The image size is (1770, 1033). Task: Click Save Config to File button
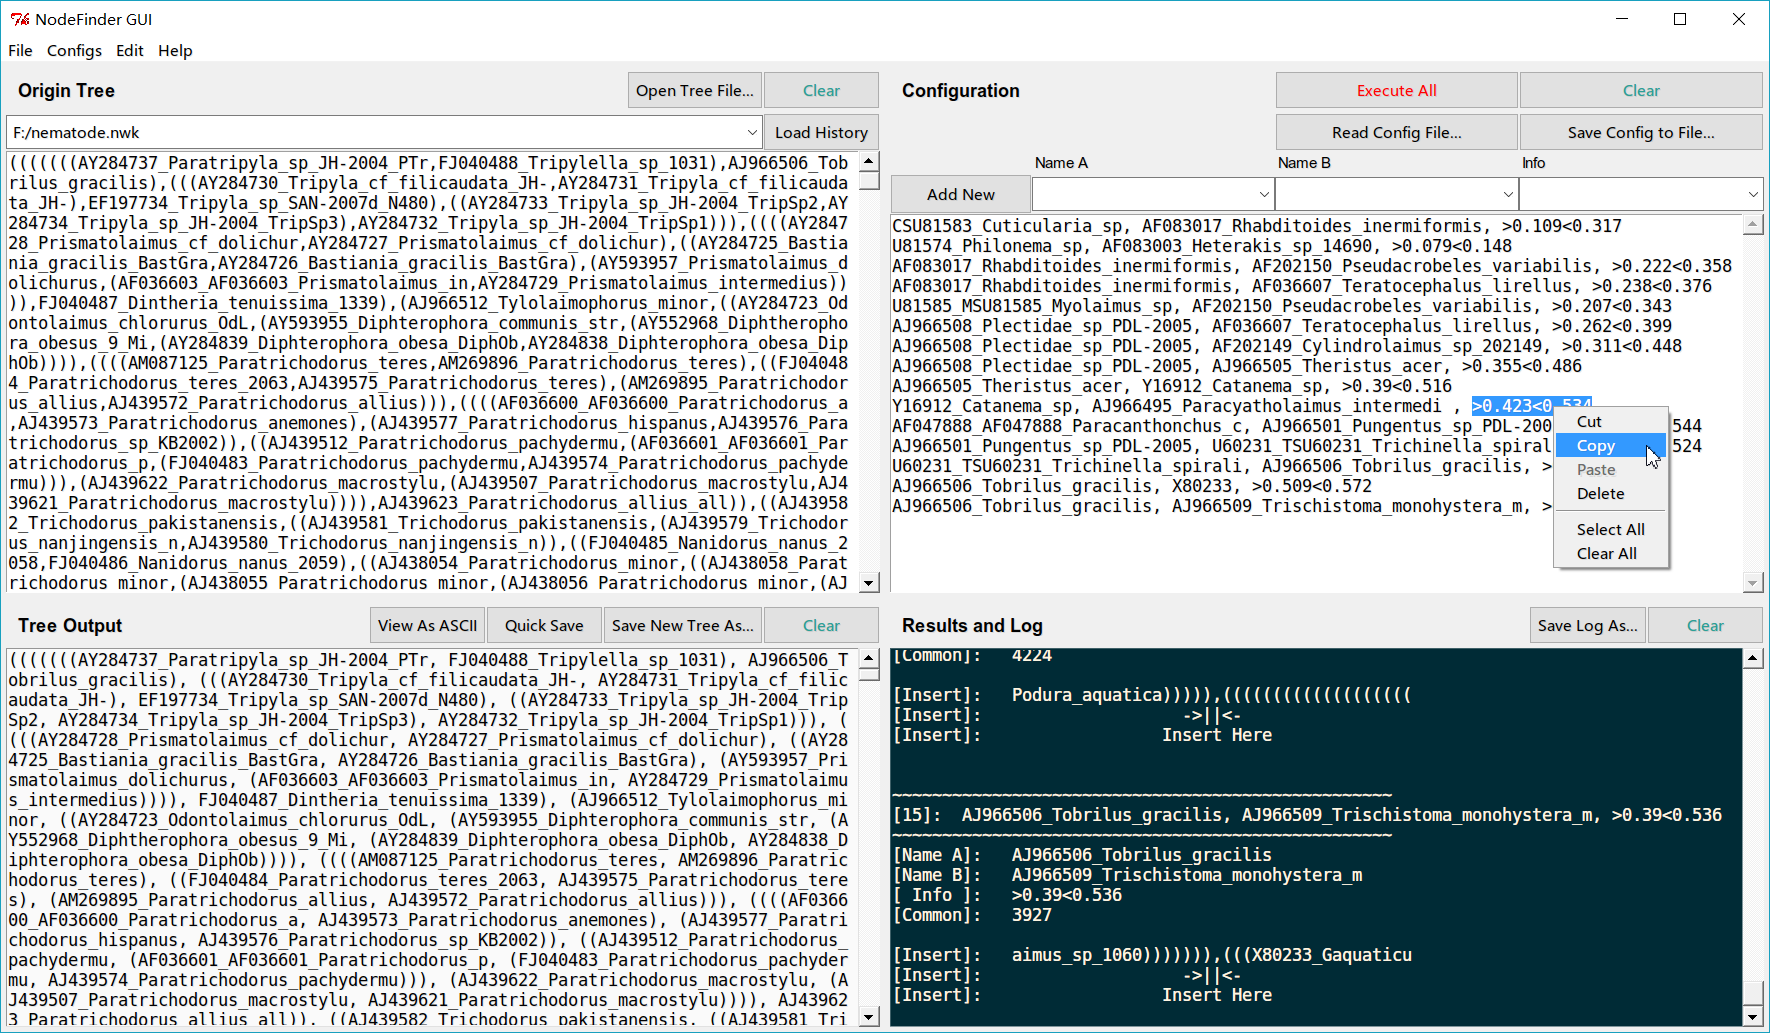click(1641, 132)
